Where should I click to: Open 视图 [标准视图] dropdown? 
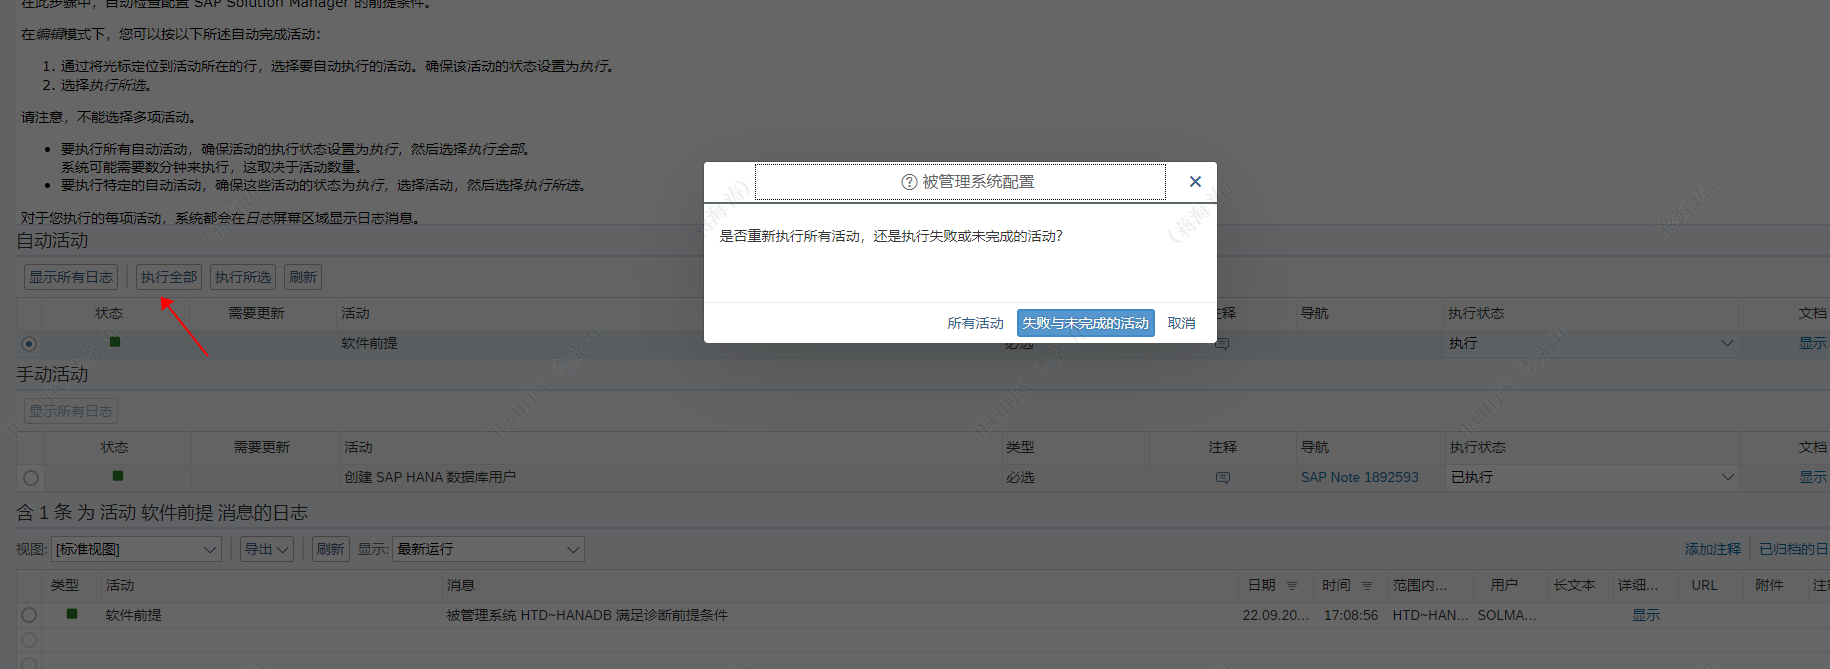pos(136,549)
